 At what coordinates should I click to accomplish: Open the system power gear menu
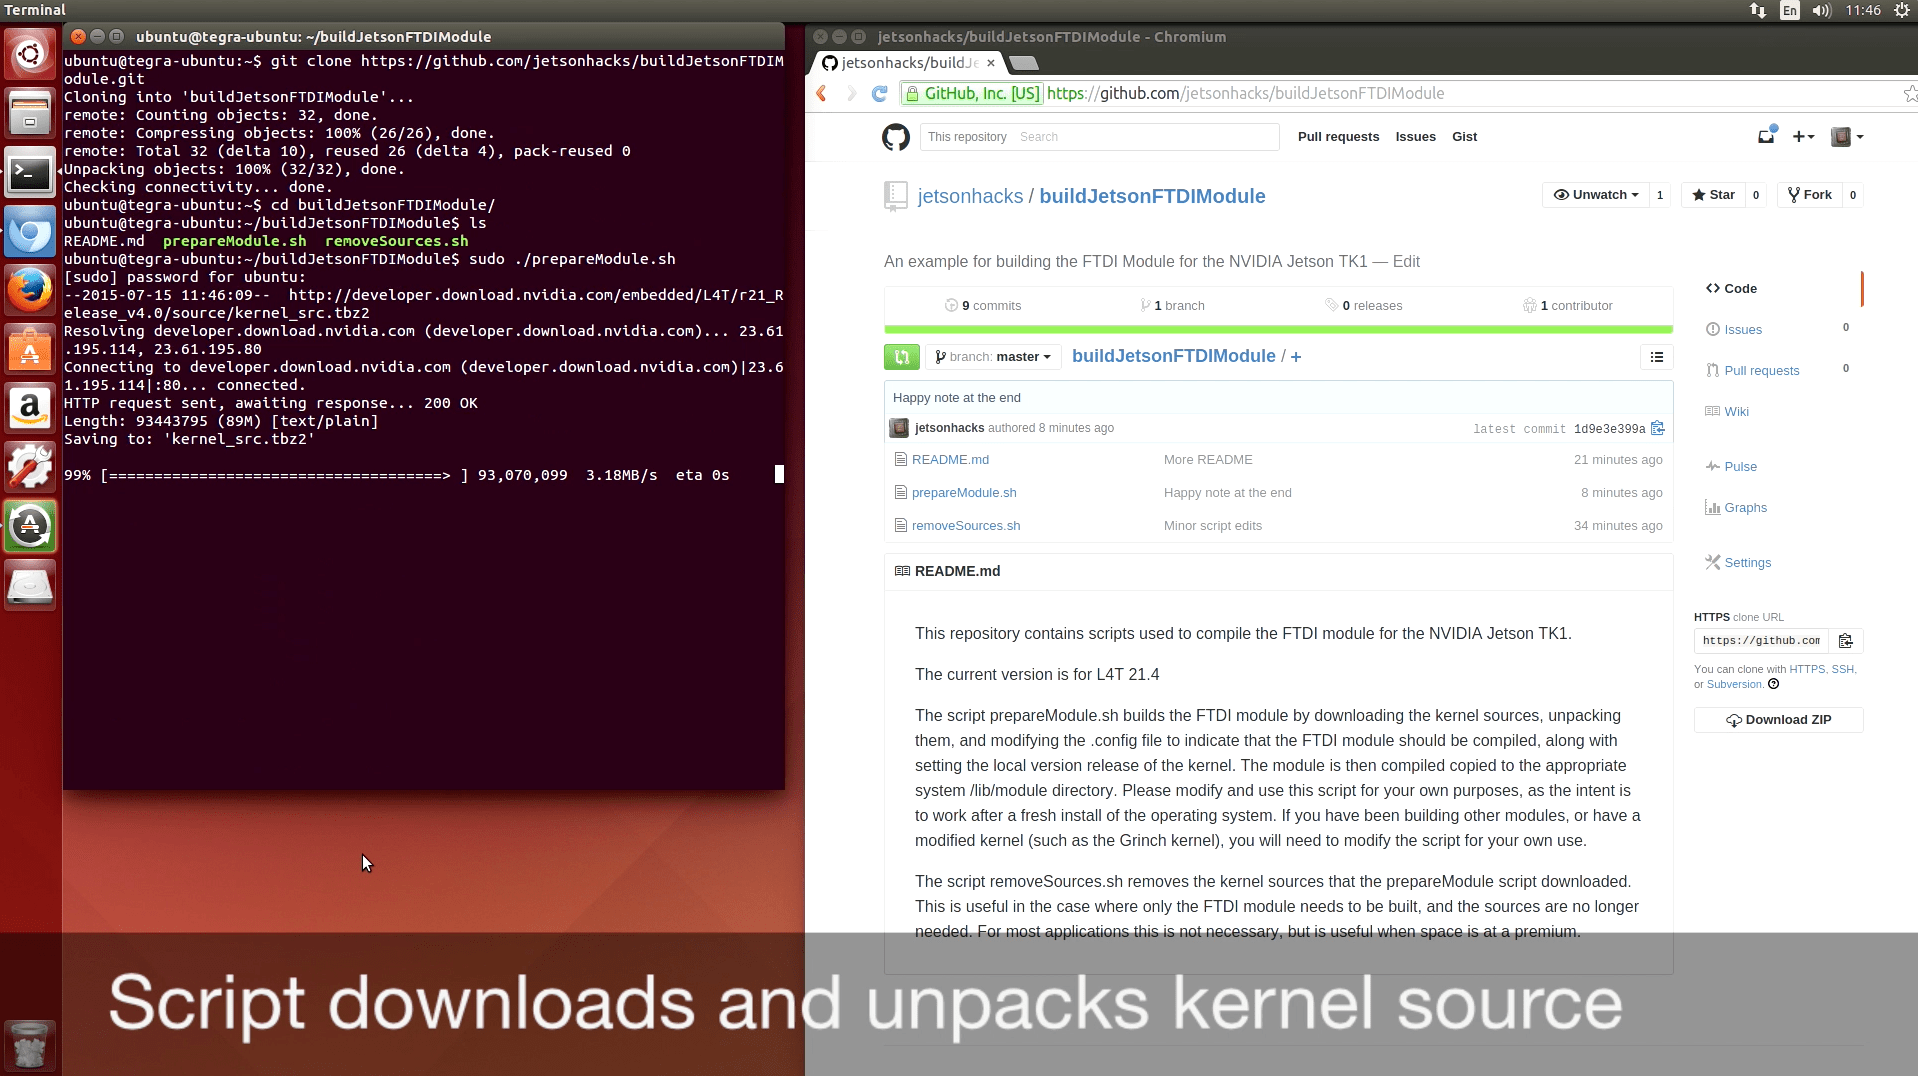(1902, 10)
